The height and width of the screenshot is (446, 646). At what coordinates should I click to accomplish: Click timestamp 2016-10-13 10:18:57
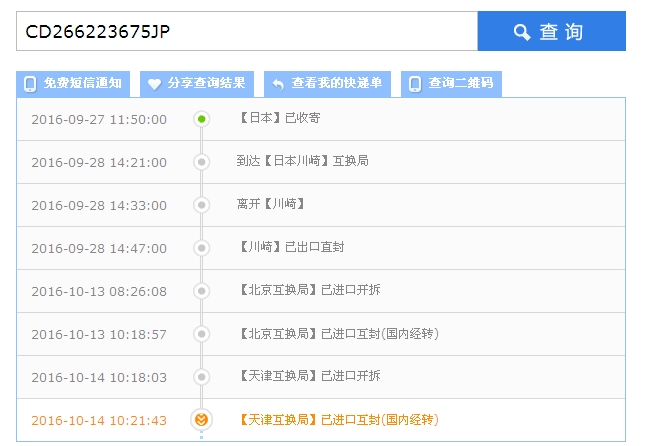pyautogui.click(x=99, y=334)
